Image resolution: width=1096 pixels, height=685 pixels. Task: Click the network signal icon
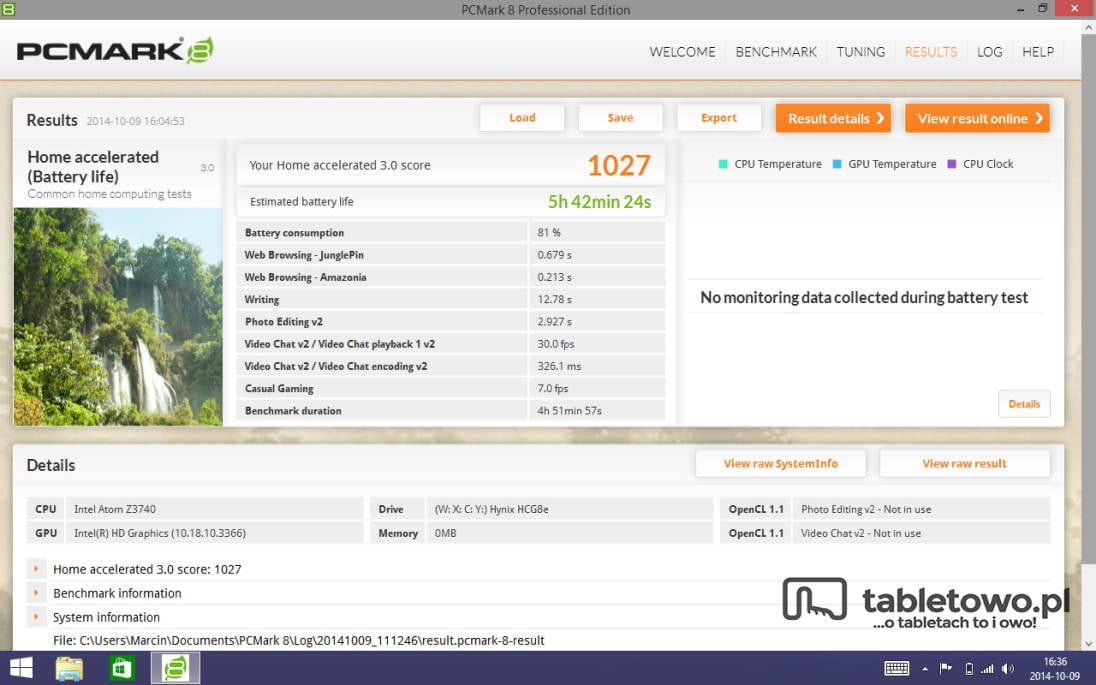[987, 669]
